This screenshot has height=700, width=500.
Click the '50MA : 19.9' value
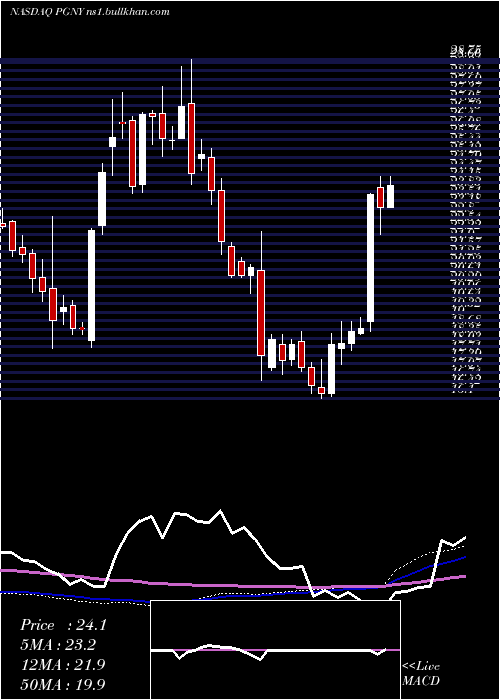point(63,684)
